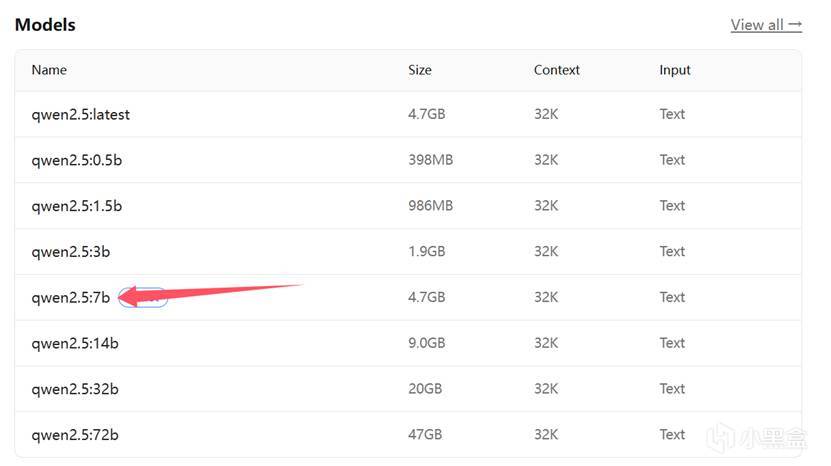831x466 pixels.
Task: Click the Input column header
Action: coord(675,70)
